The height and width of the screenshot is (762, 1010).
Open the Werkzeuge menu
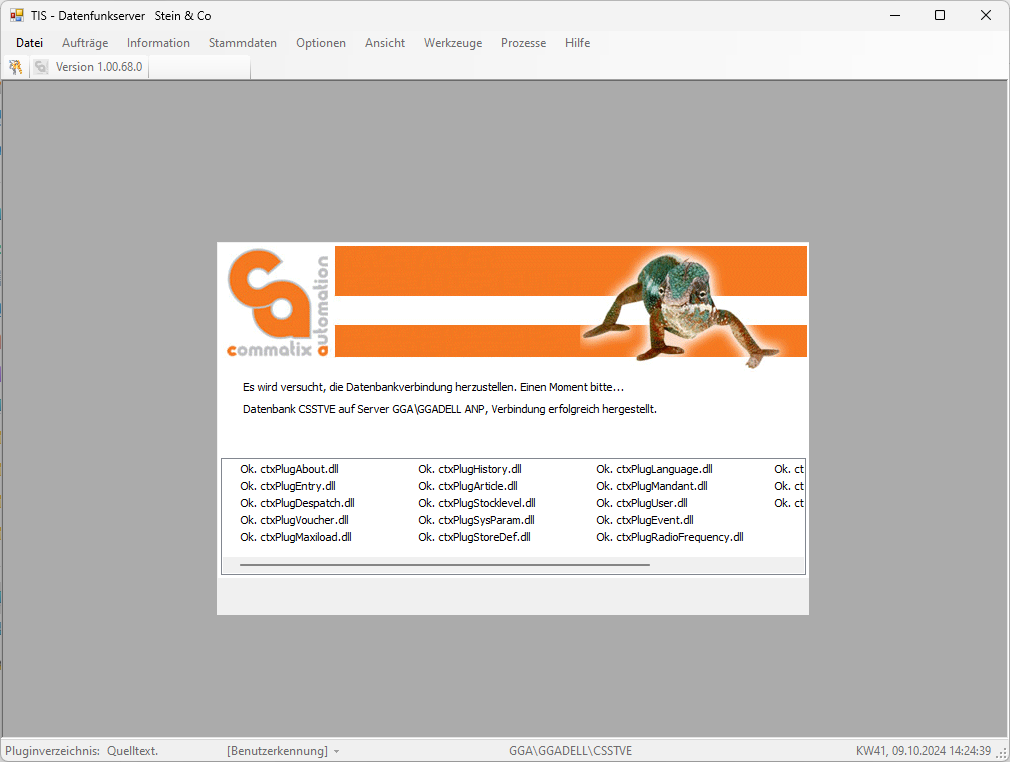(x=453, y=43)
